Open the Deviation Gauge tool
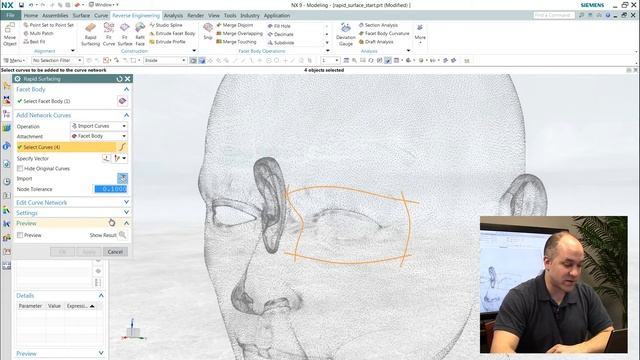This screenshot has height=360, width=640. tap(346, 34)
